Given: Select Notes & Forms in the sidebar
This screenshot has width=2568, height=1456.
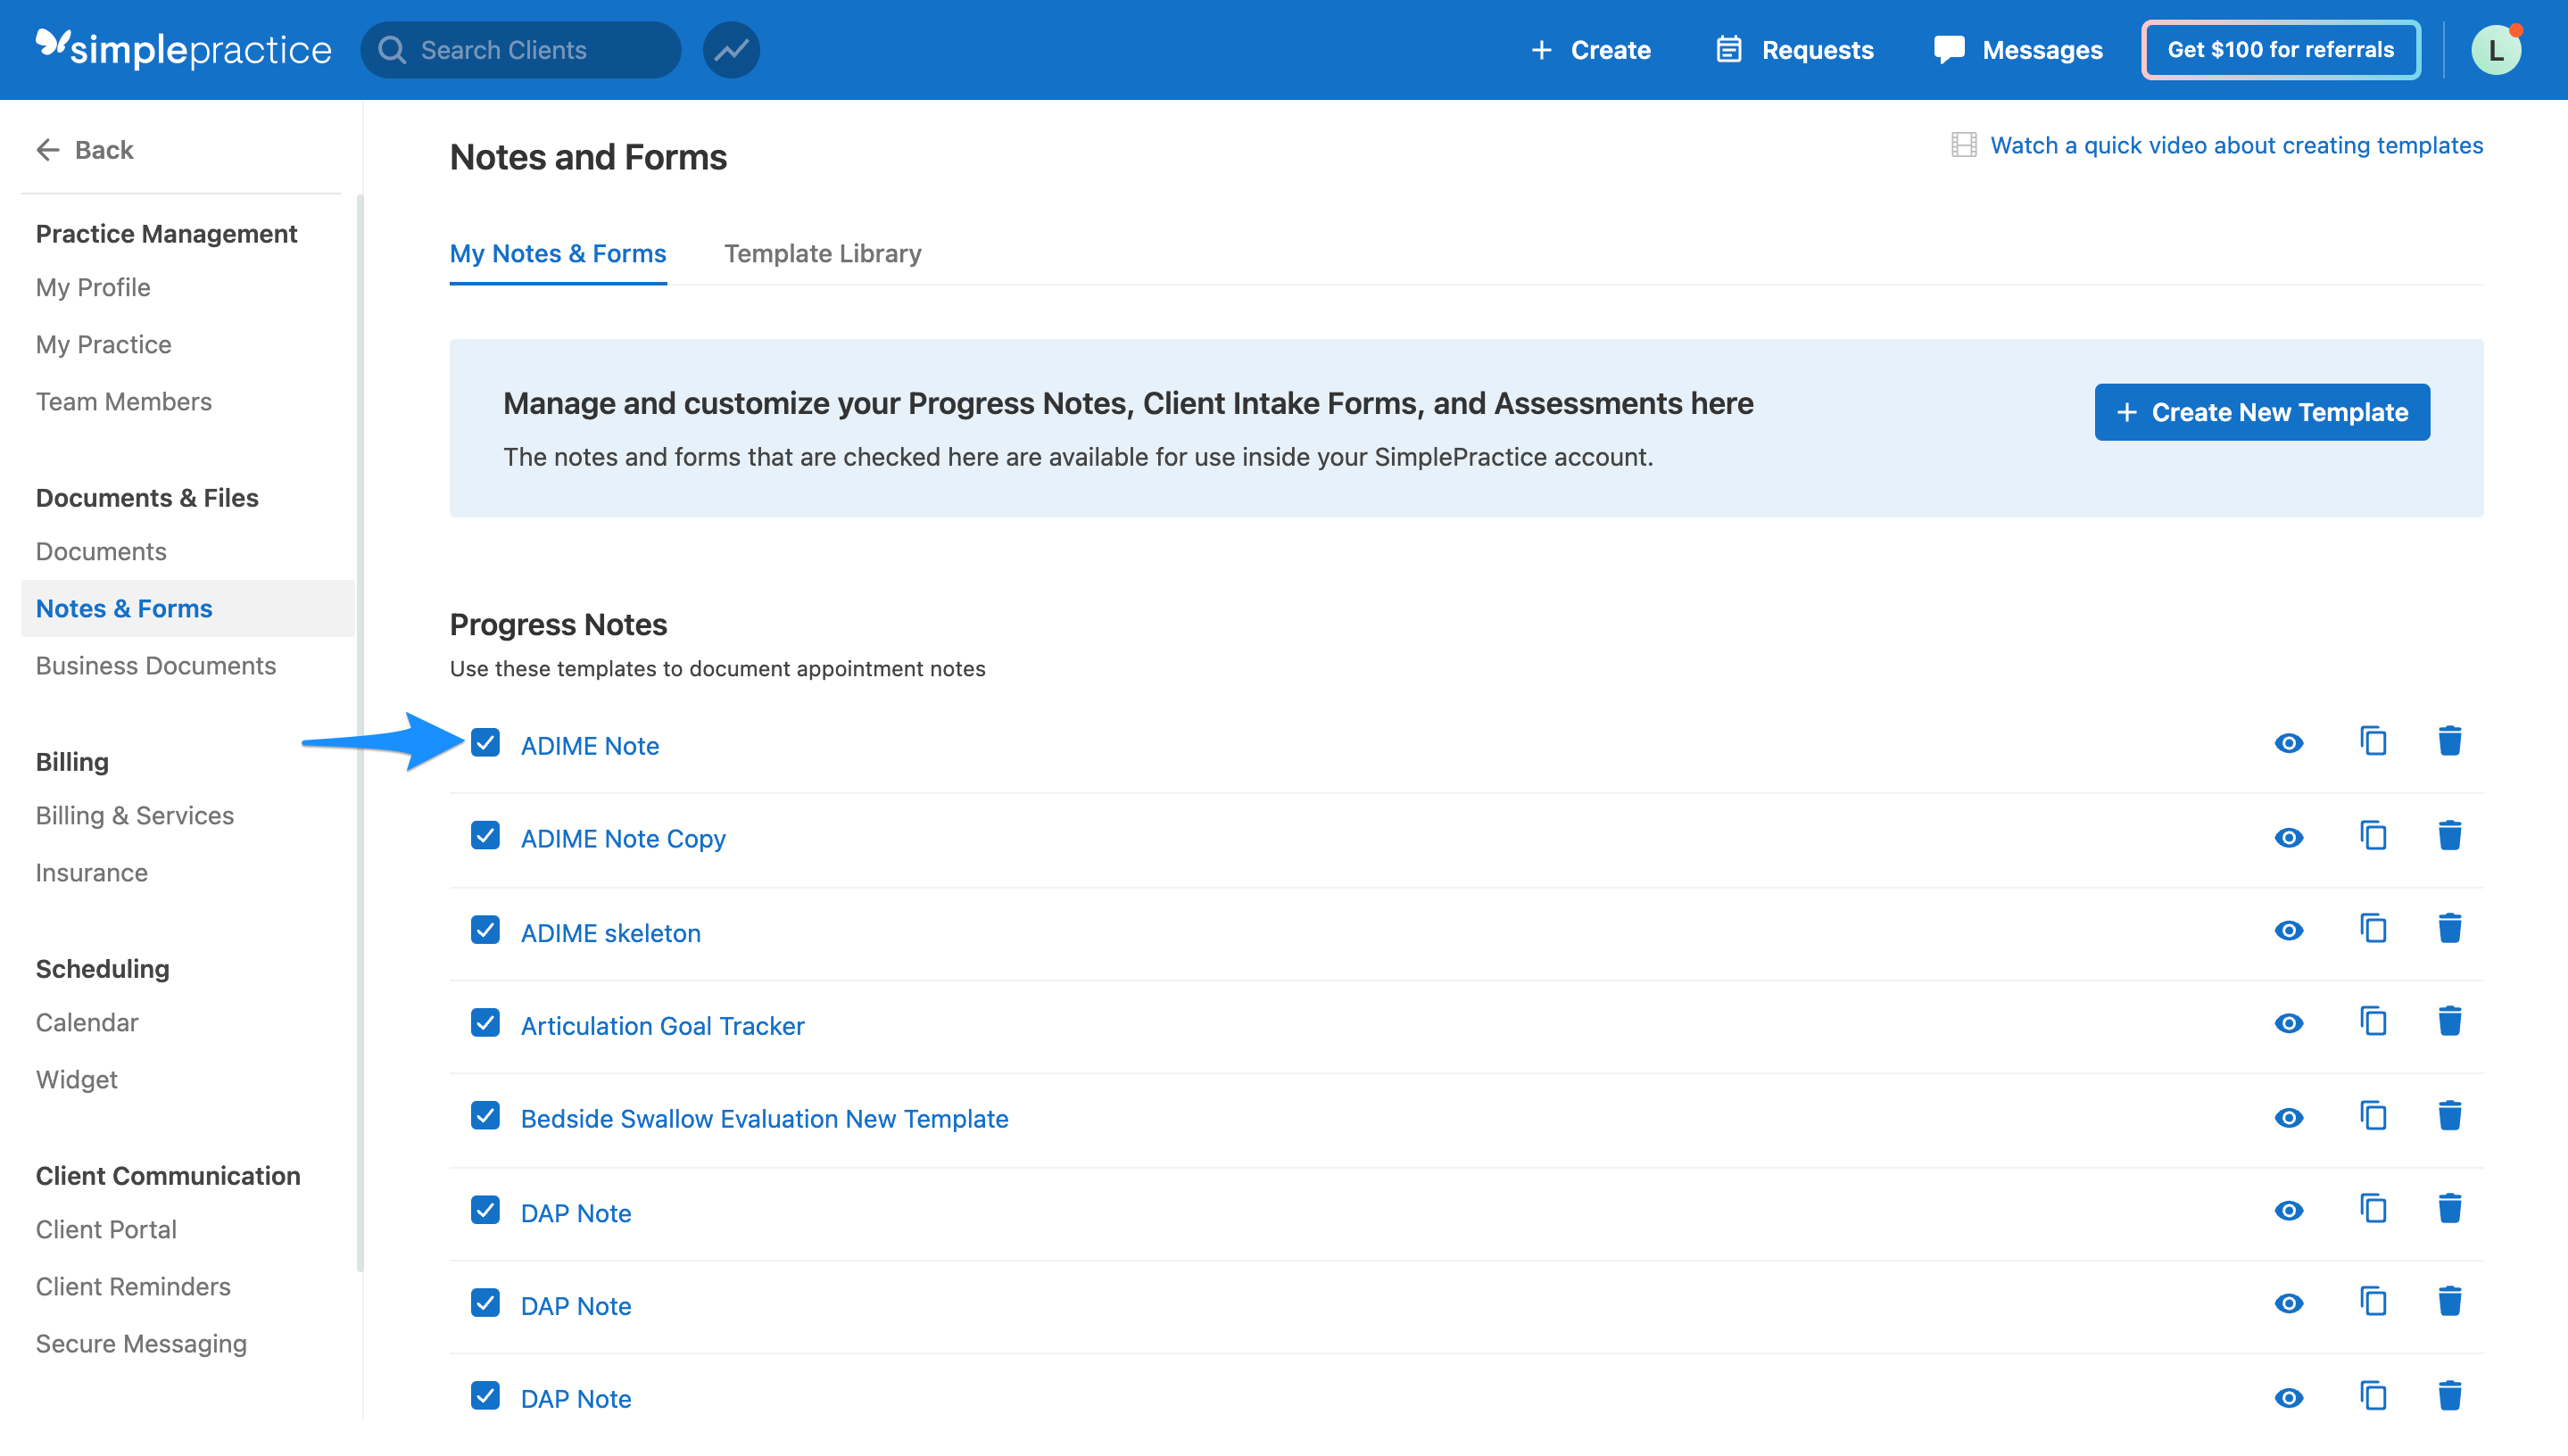Looking at the screenshot, I should [187, 608].
